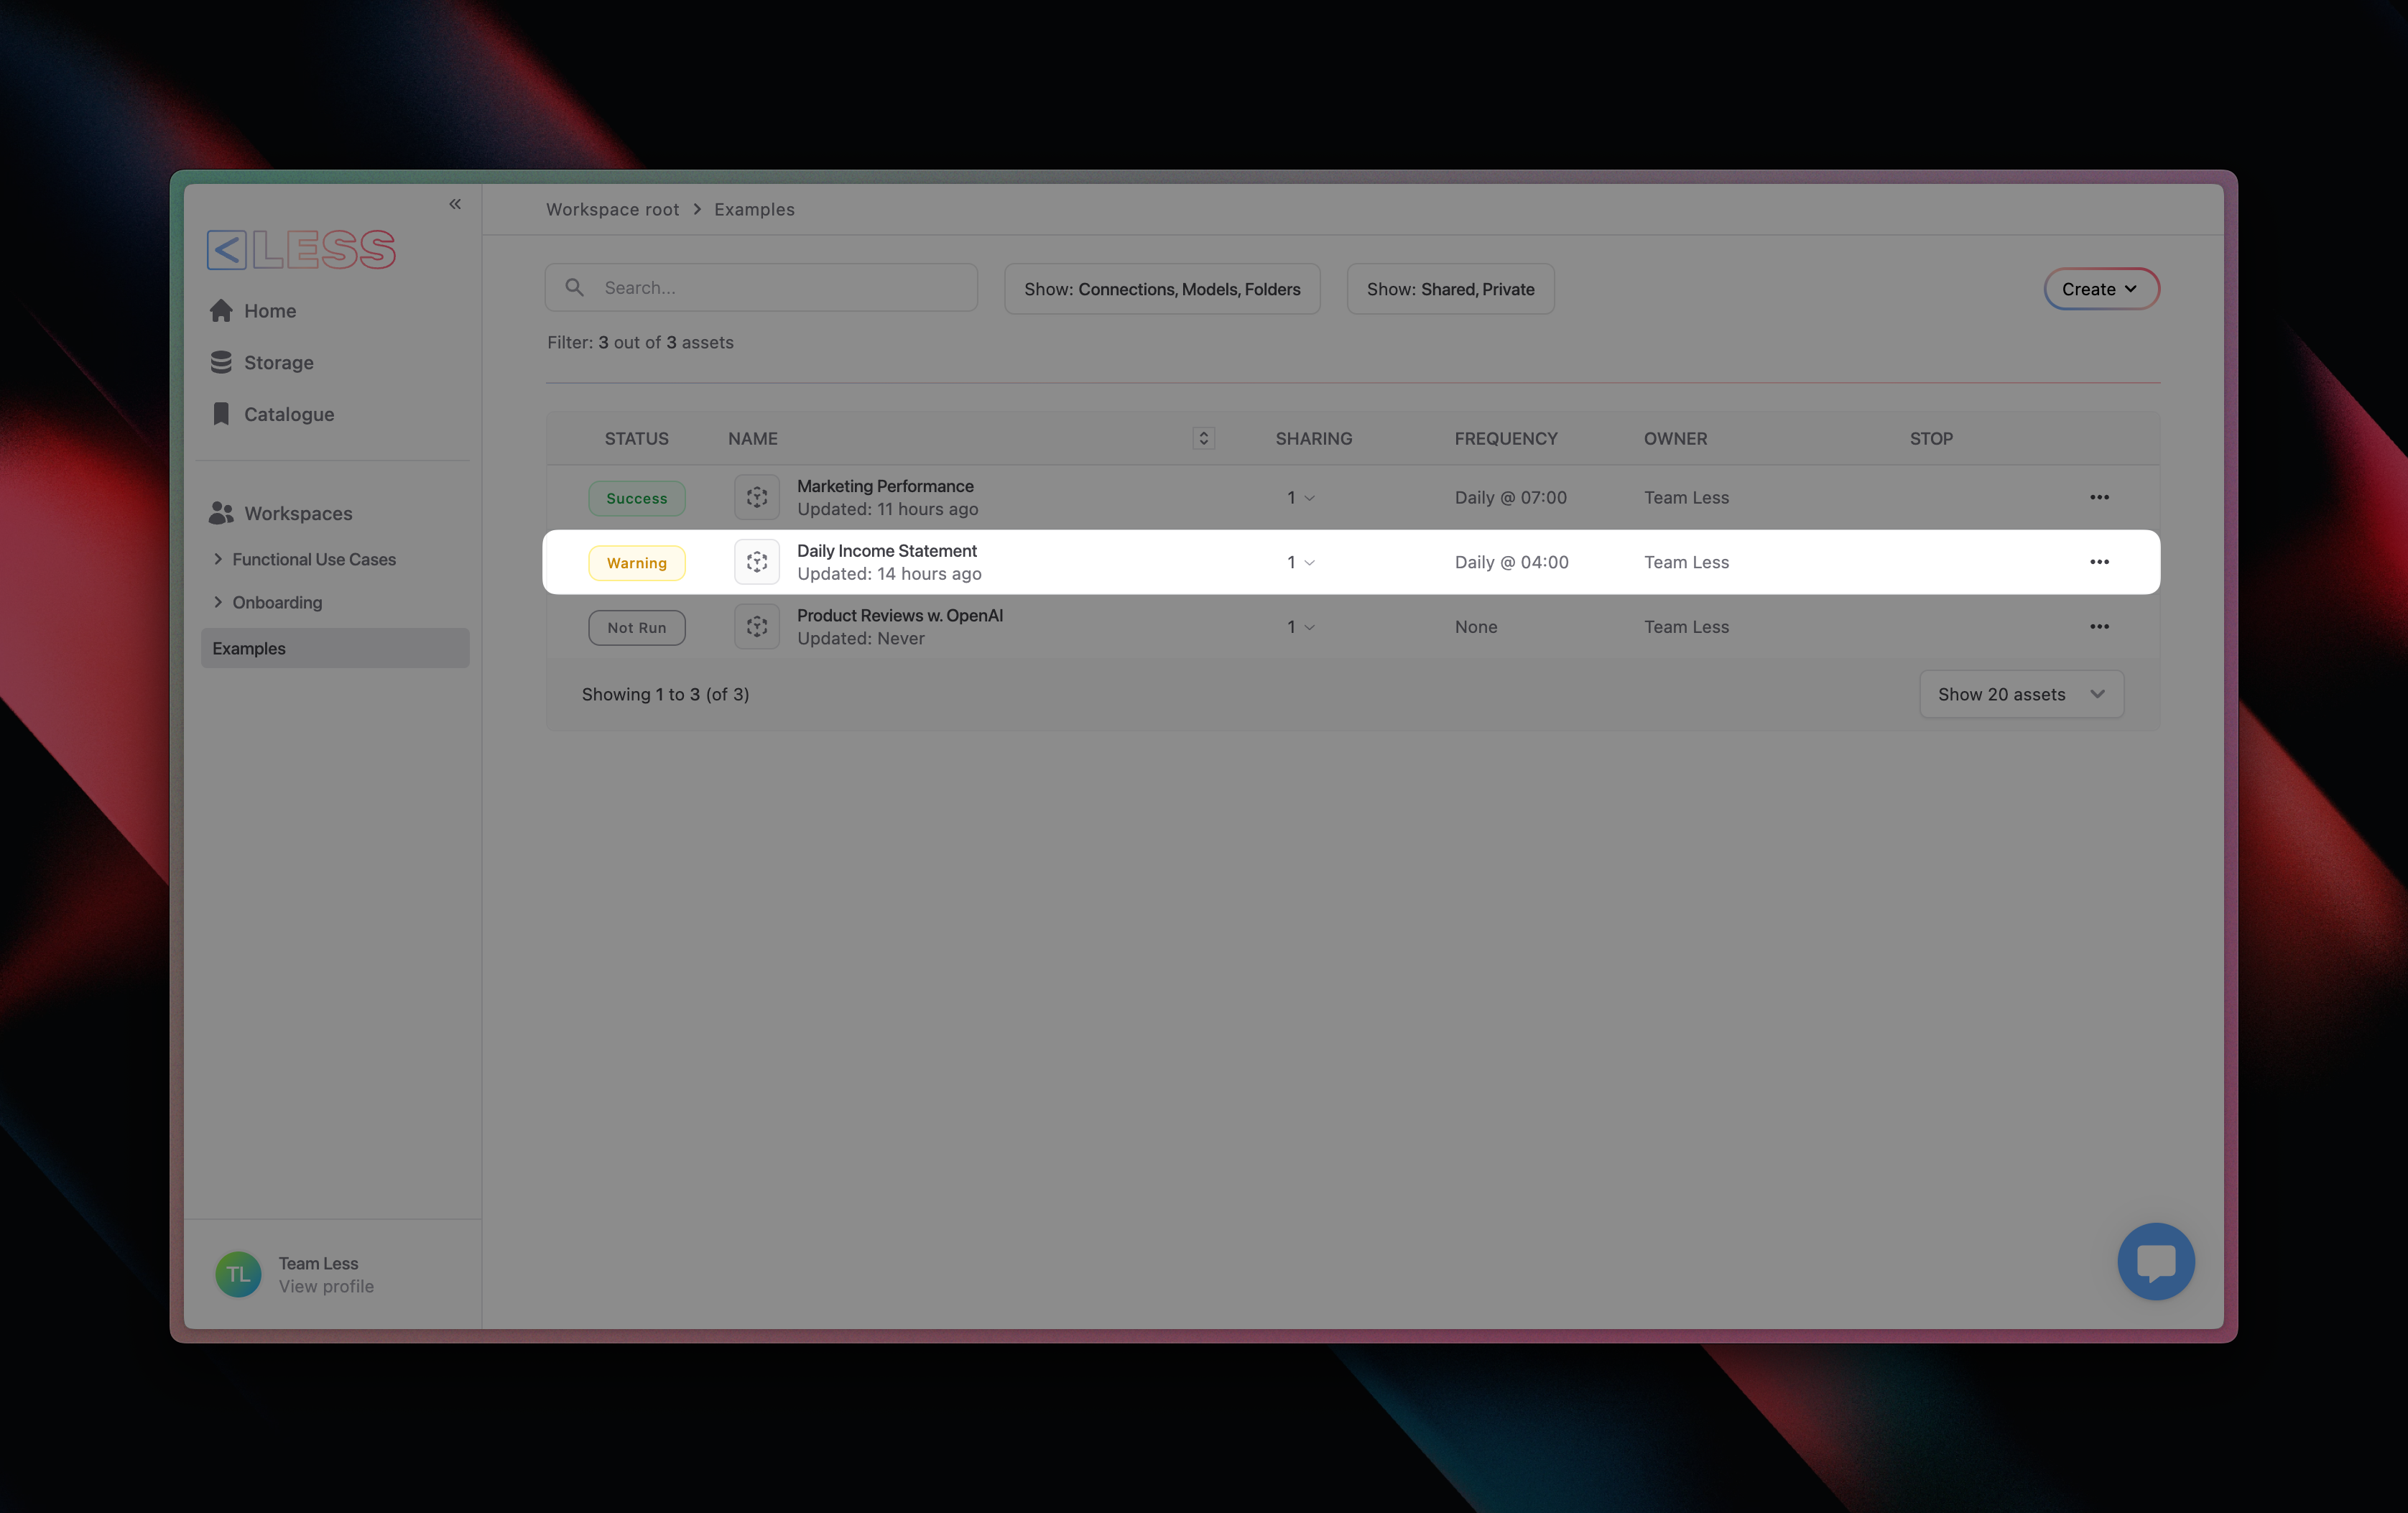Open Show 20 assets dropdown
Image resolution: width=2408 pixels, height=1513 pixels.
2021,694
